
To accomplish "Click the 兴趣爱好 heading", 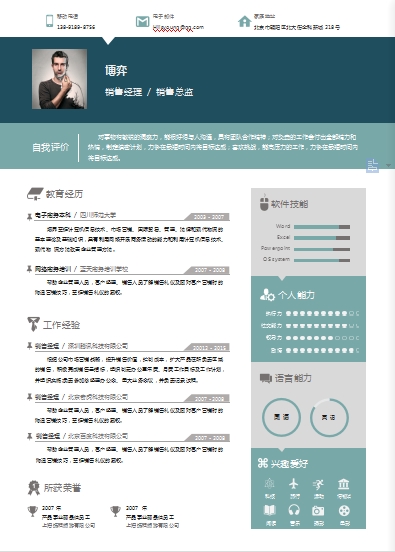I will click(x=289, y=464).
